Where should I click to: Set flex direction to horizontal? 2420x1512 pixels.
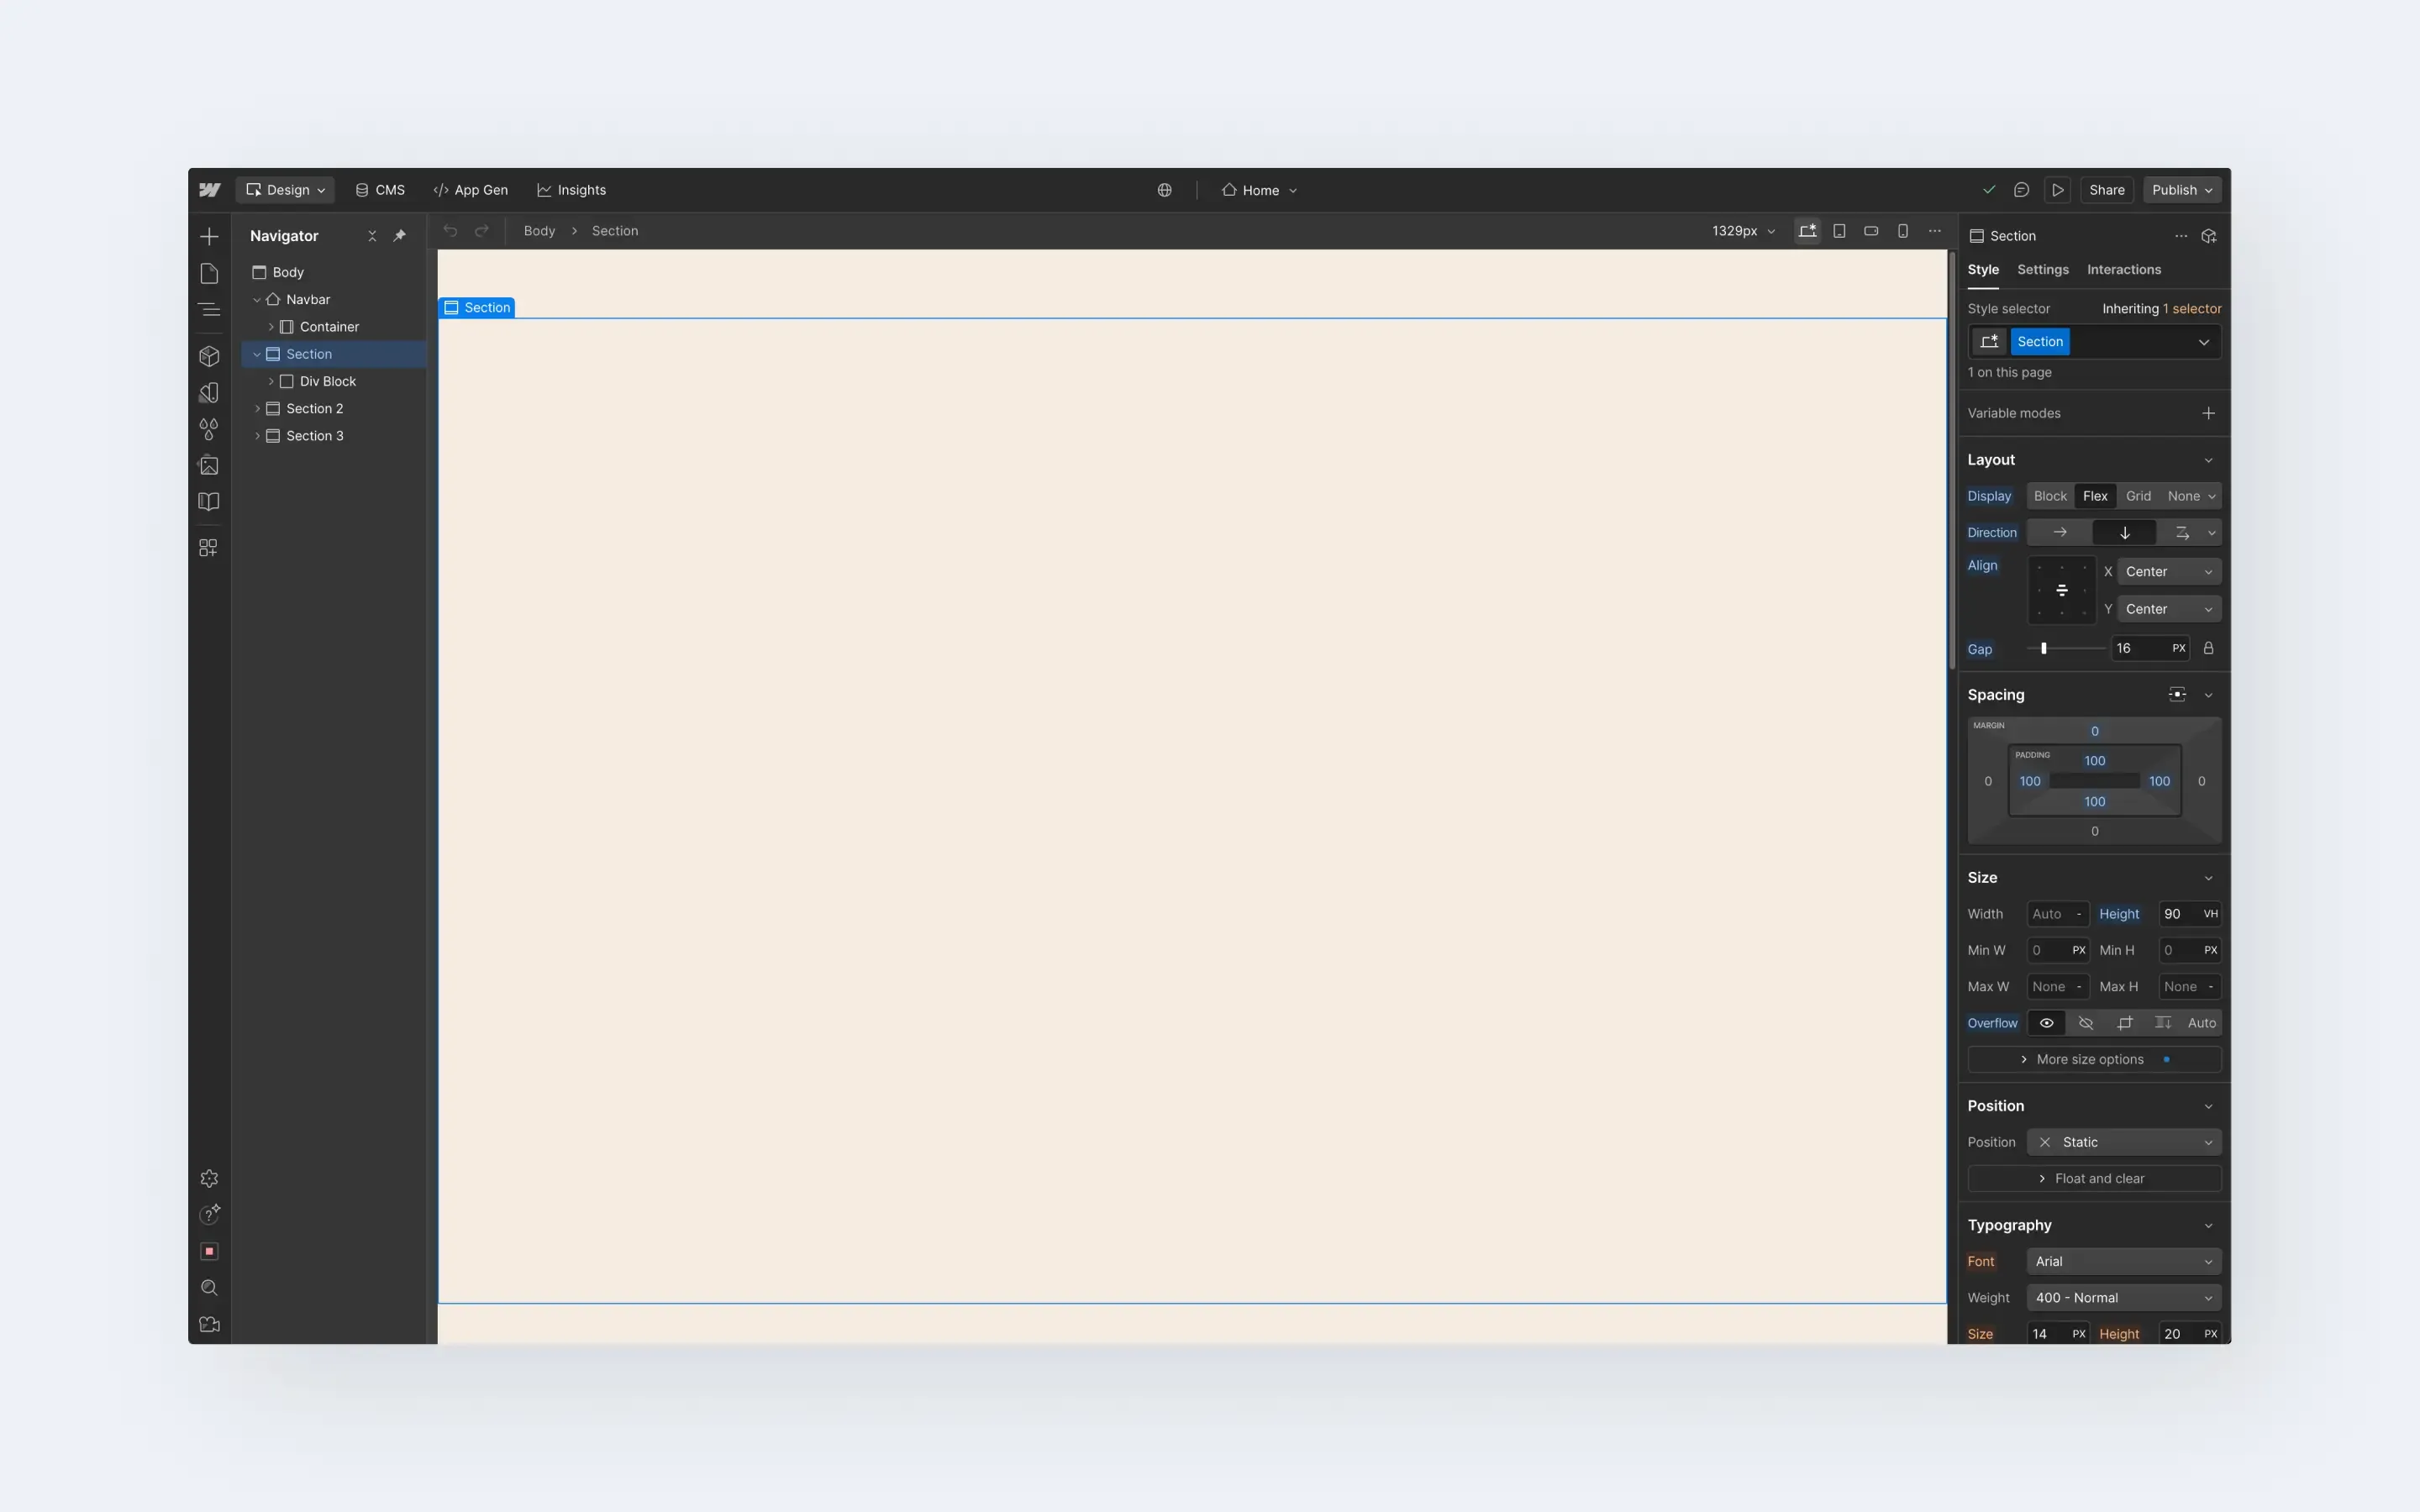2059,533
